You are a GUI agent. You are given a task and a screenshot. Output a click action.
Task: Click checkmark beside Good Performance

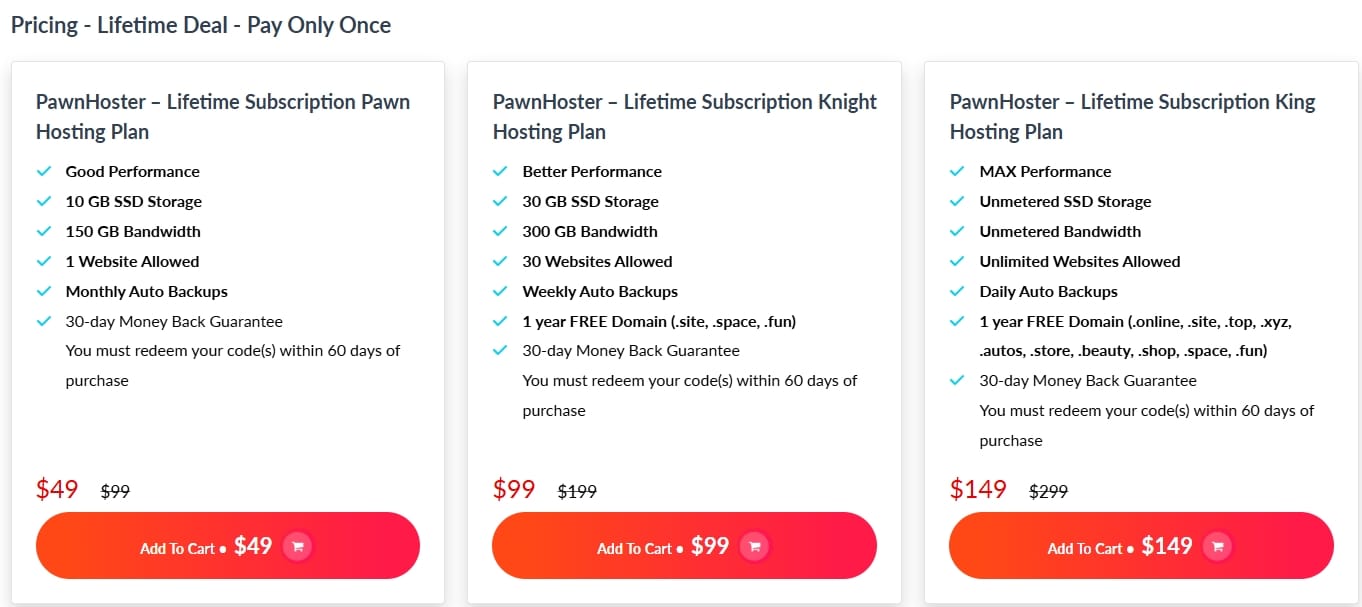pos(44,171)
